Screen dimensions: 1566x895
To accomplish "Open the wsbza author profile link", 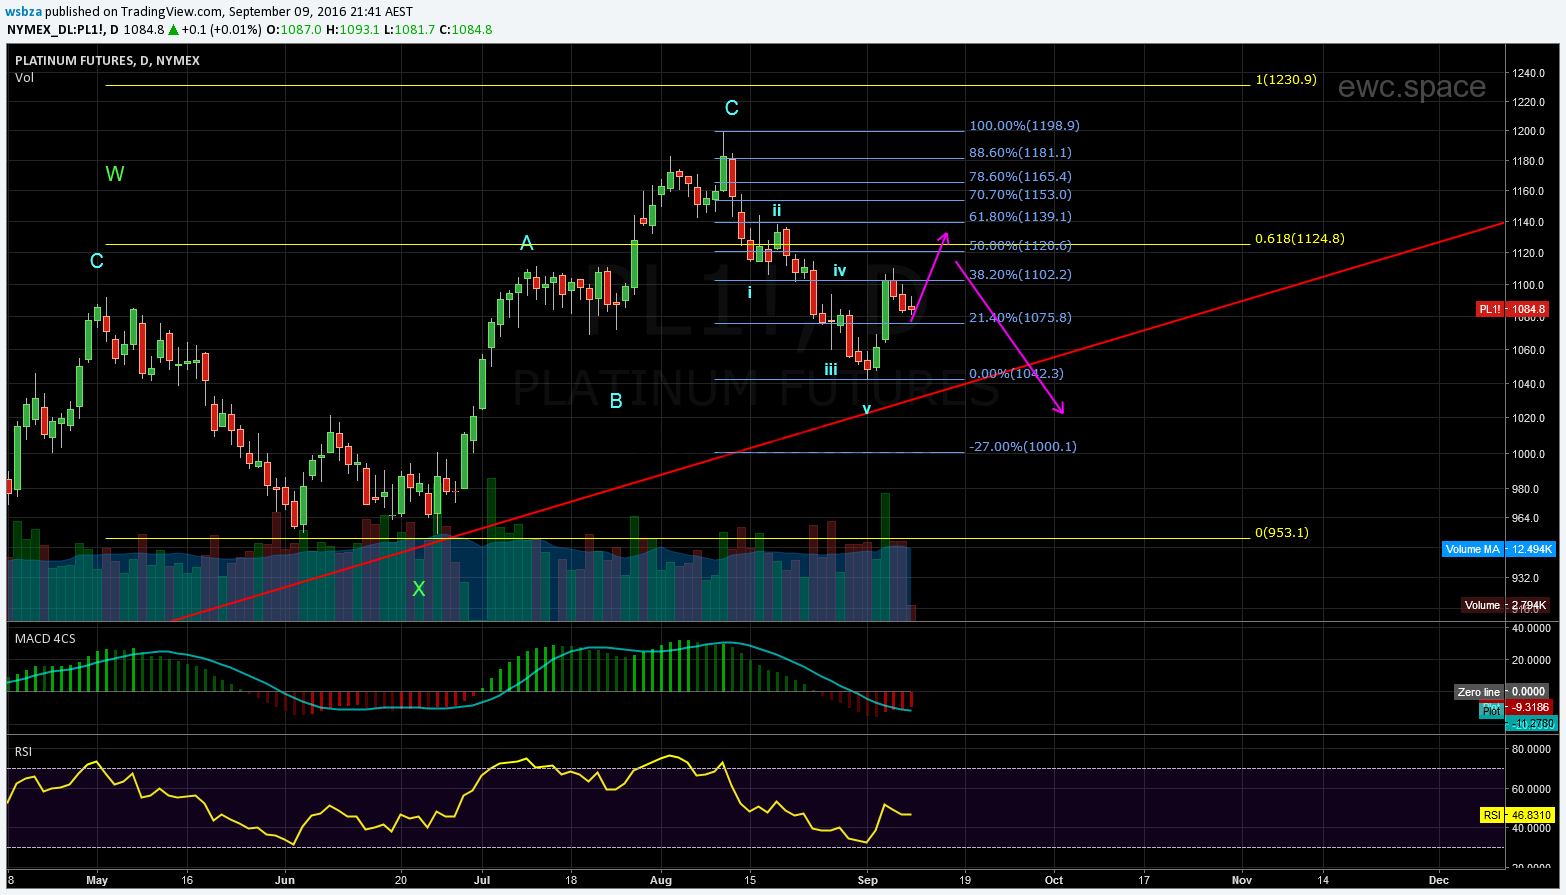I will coord(22,12).
